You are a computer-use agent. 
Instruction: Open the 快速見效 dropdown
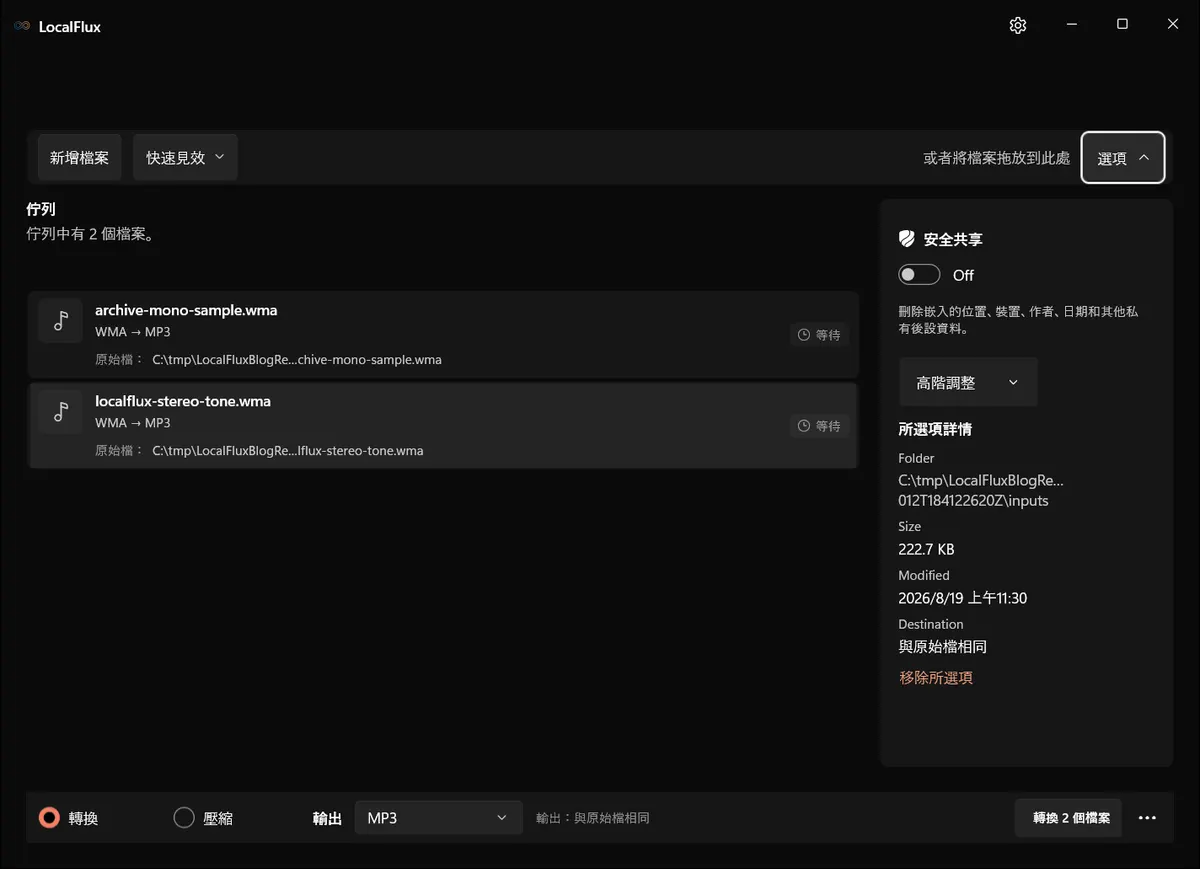click(185, 158)
